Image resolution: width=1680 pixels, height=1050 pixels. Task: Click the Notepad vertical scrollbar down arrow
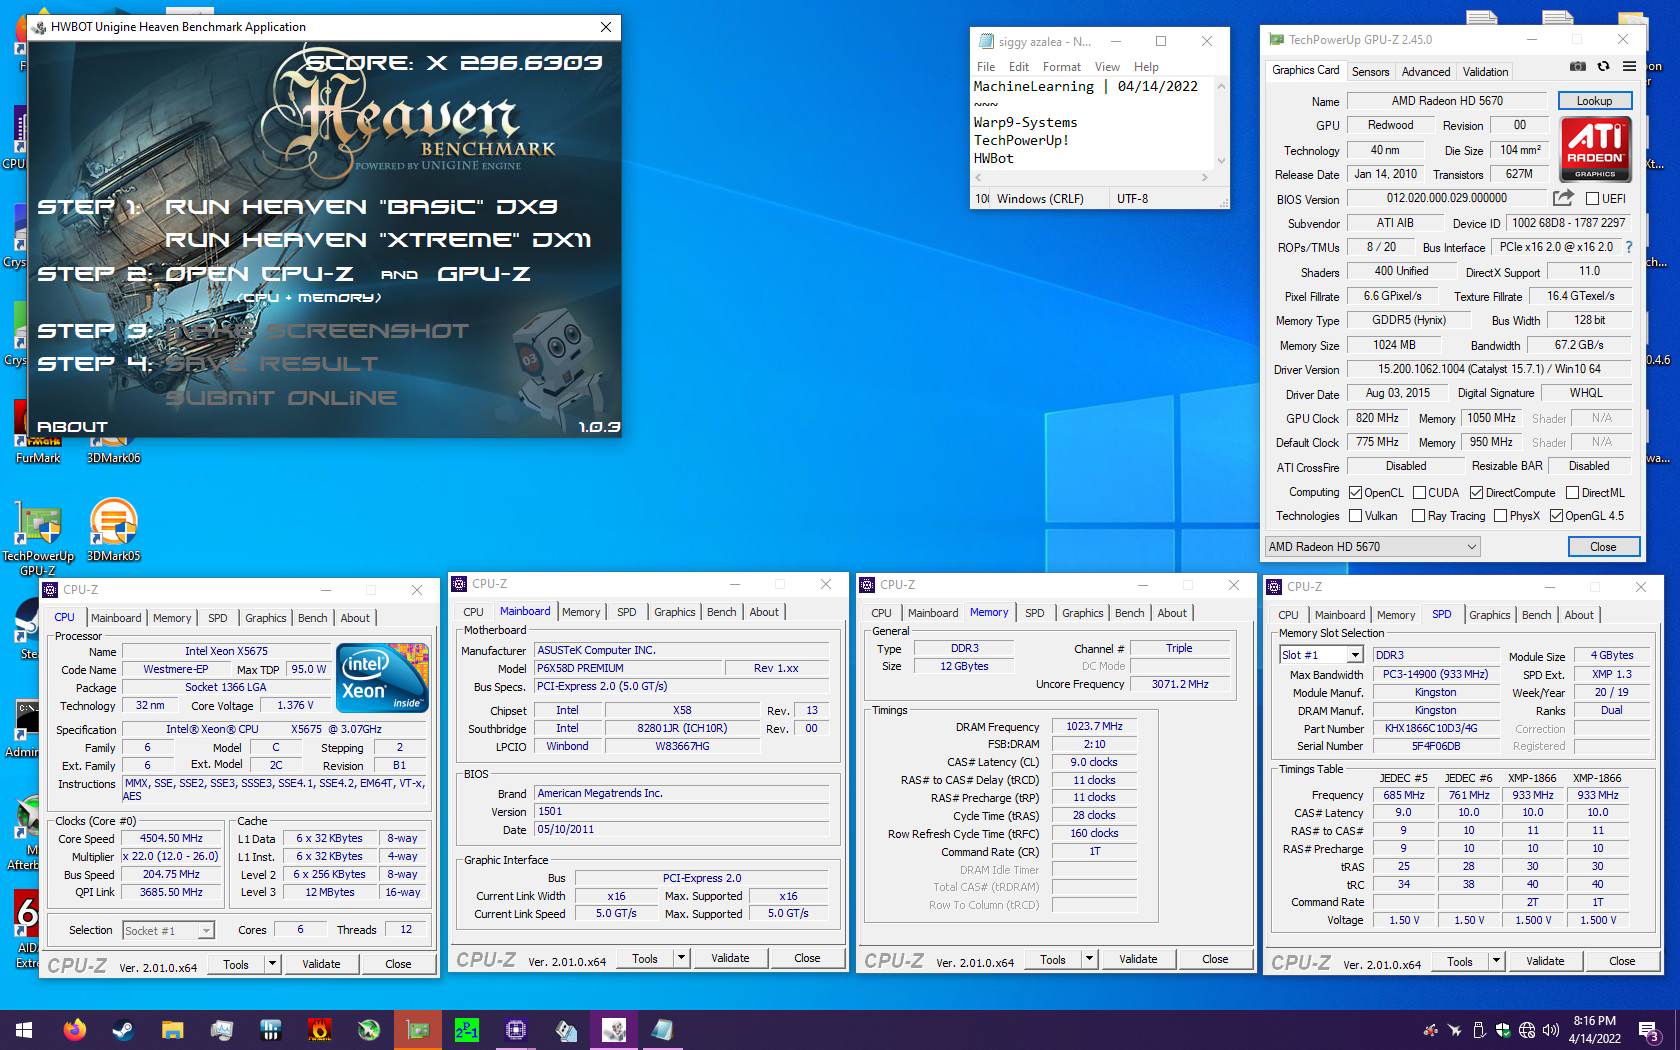[1220, 160]
